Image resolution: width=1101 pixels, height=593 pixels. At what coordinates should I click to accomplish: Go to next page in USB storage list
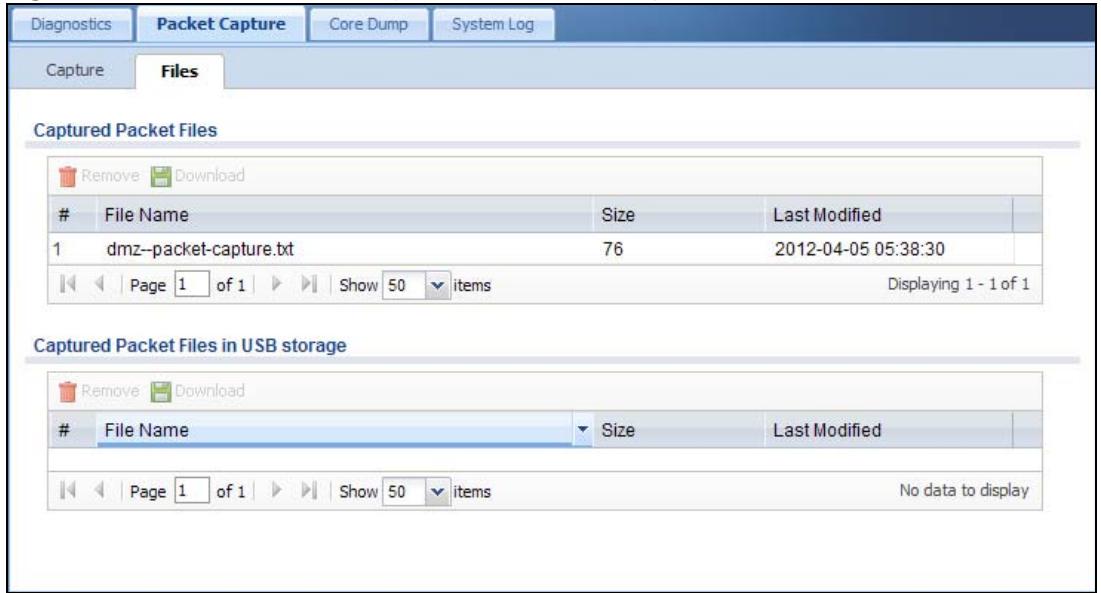pos(277,490)
